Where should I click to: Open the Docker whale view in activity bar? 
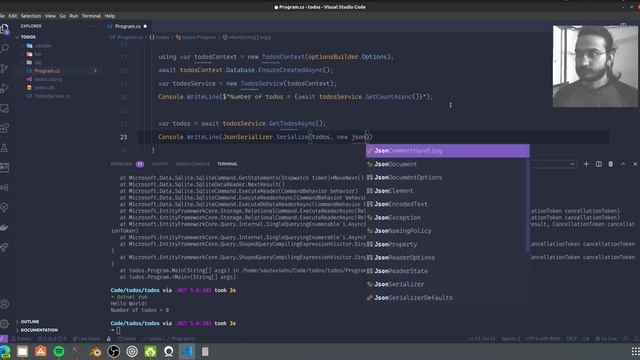pyautogui.click(x=4, y=227)
